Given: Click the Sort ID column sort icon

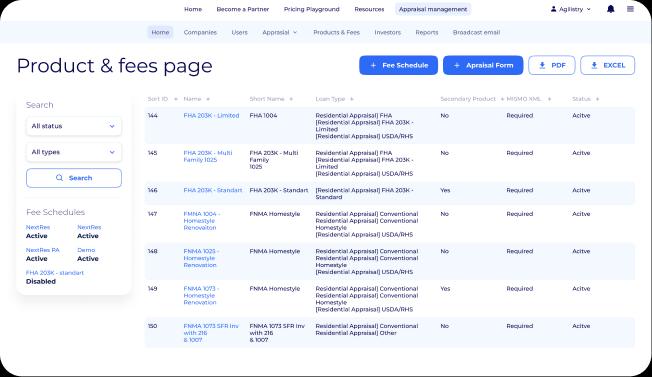Looking at the screenshot, I should click(175, 99).
